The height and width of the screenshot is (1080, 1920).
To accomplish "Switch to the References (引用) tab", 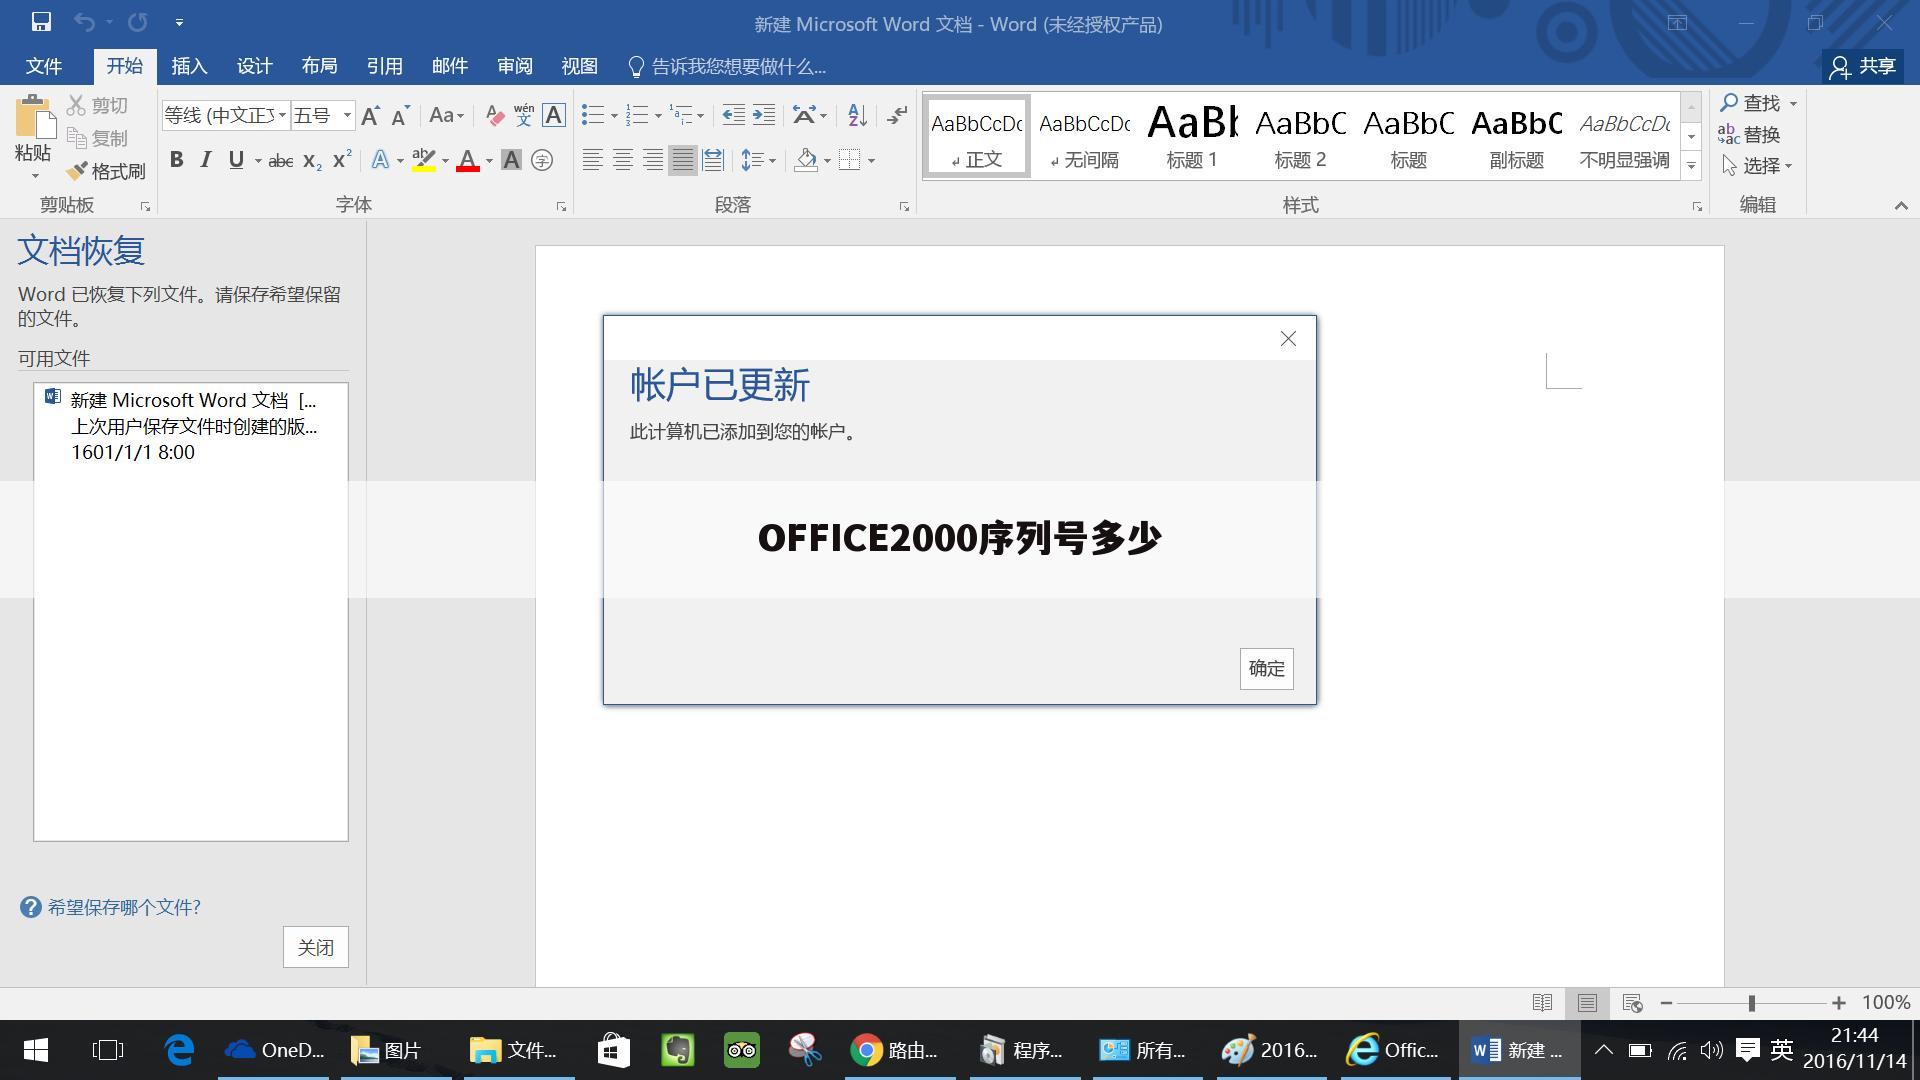I will (384, 66).
